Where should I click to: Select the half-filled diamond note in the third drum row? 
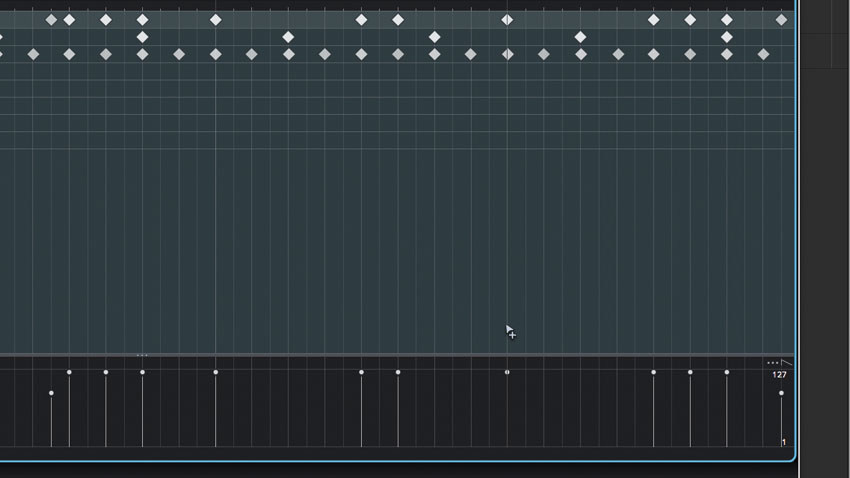[507, 54]
